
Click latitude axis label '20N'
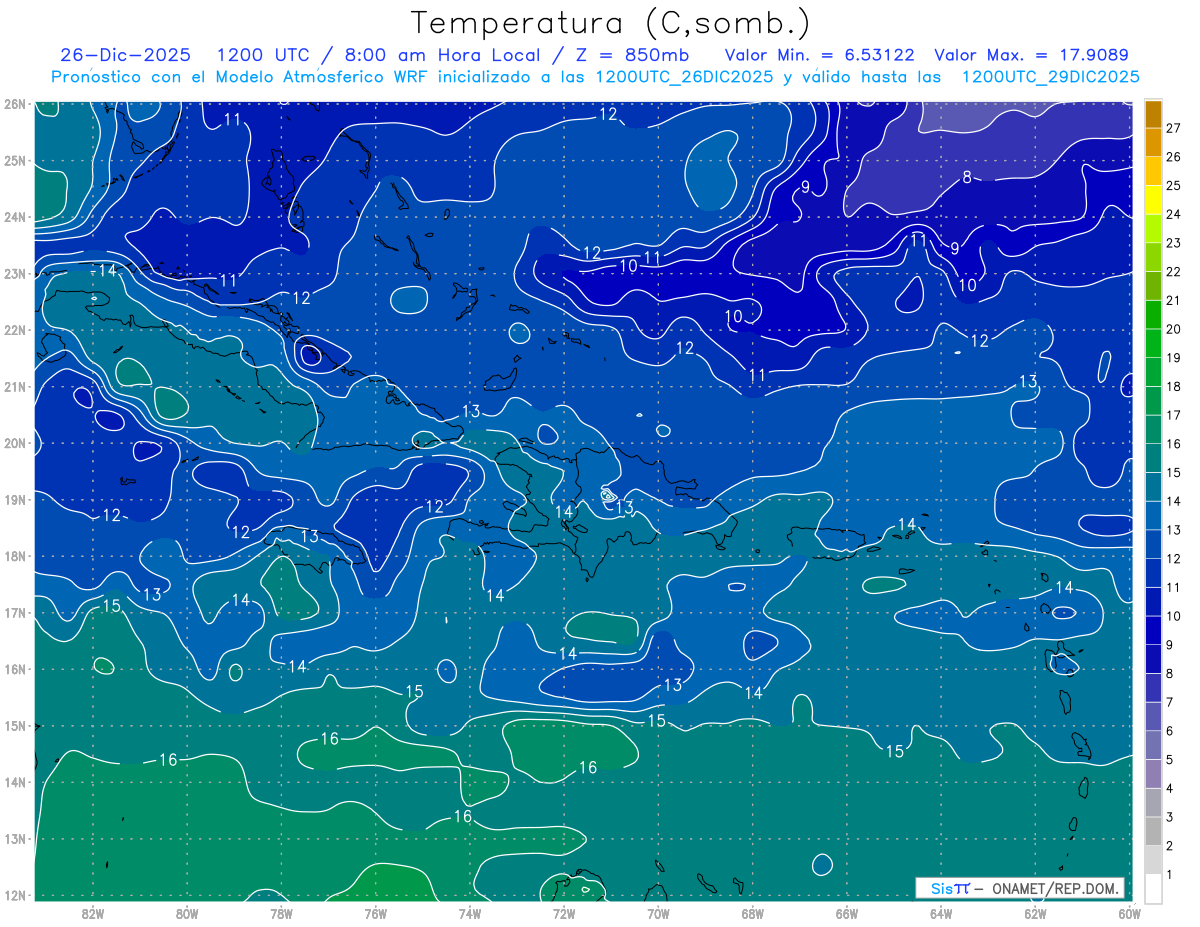14,443
